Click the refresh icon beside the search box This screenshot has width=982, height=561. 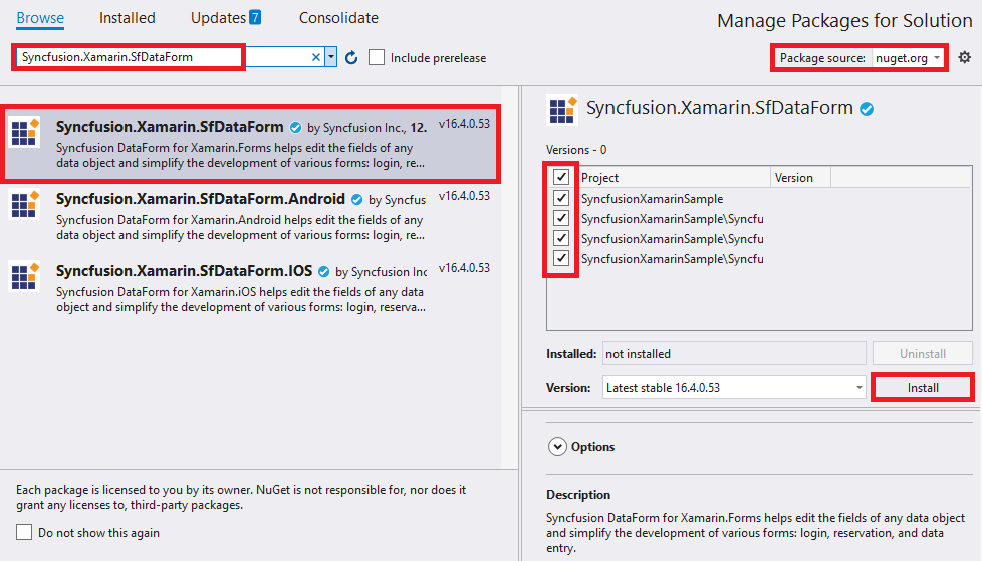[x=351, y=58]
